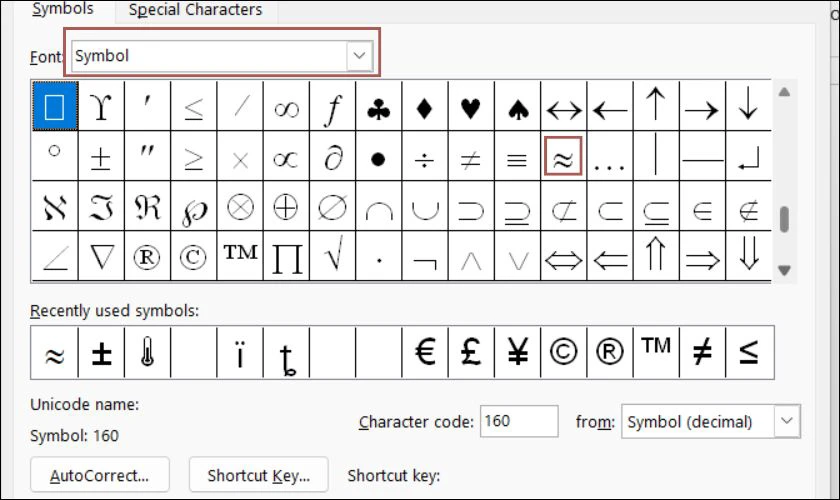Pick the circled times symbol
Image resolution: width=840 pixels, height=500 pixels.
[x=240, y=206]
